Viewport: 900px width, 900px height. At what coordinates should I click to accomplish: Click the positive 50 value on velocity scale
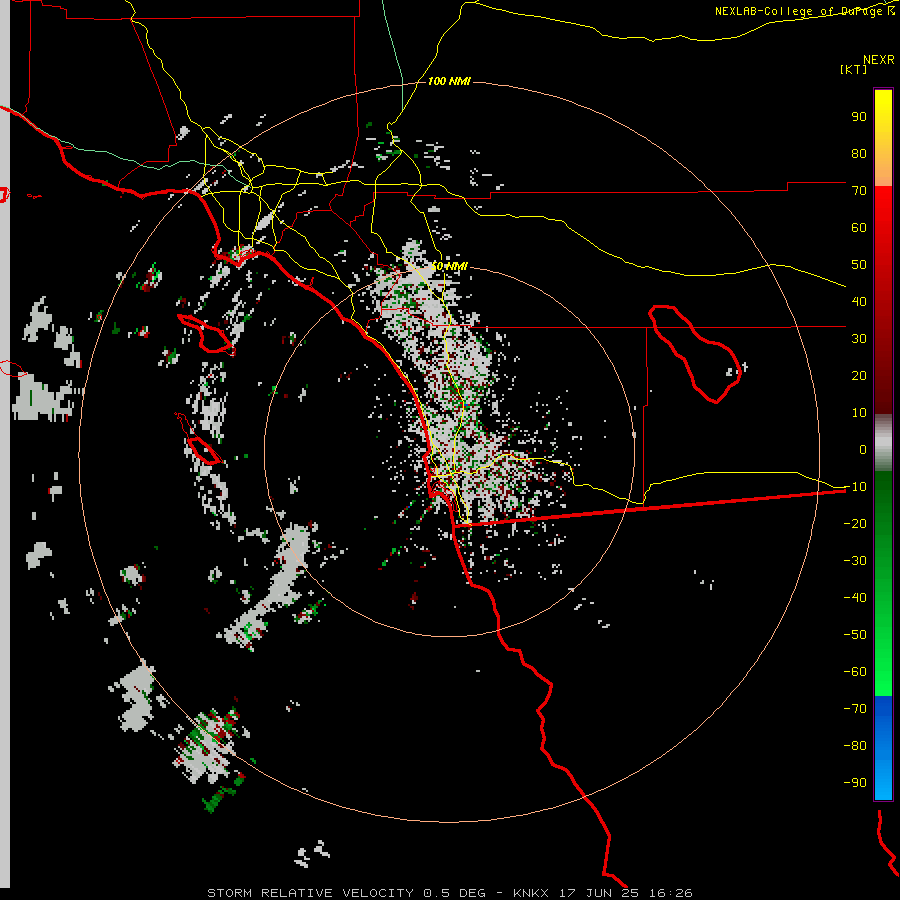859,265
